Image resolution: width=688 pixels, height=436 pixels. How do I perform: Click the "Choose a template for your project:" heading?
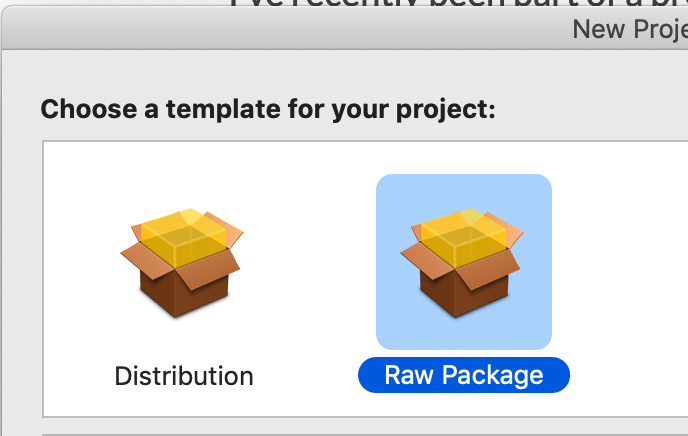(268, 109)
